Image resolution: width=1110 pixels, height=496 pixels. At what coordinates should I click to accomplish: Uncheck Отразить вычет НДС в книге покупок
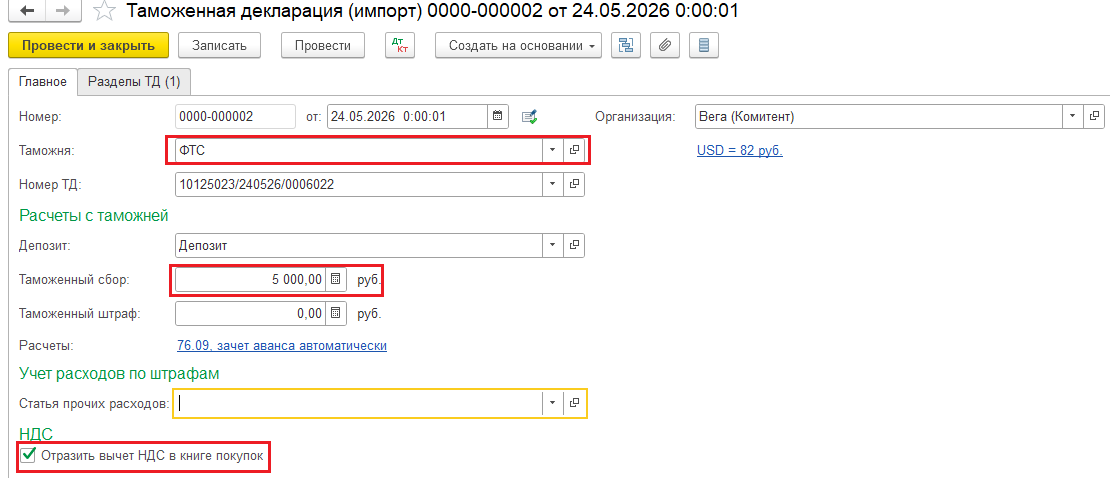point(28,456)
